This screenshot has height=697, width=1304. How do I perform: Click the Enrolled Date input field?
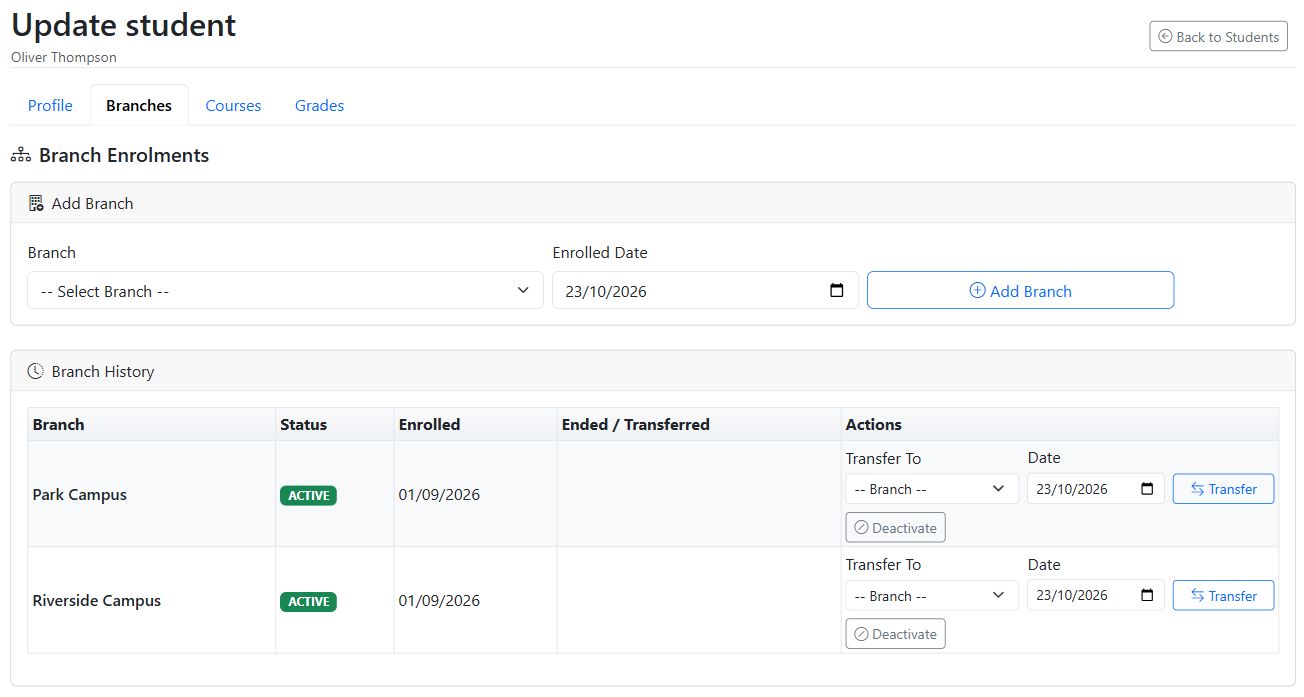pyautogui.click(x=705, y=290)
